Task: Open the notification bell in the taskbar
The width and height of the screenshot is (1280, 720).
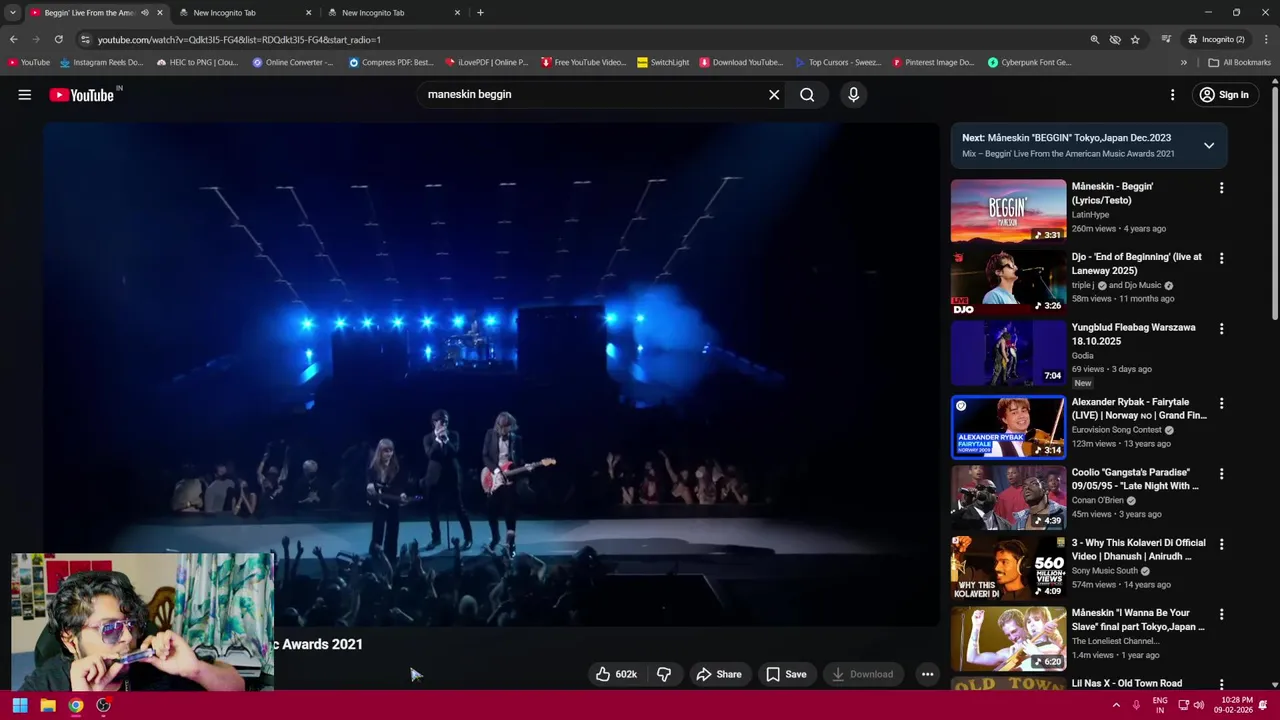Action: (x=1264, y=705)
